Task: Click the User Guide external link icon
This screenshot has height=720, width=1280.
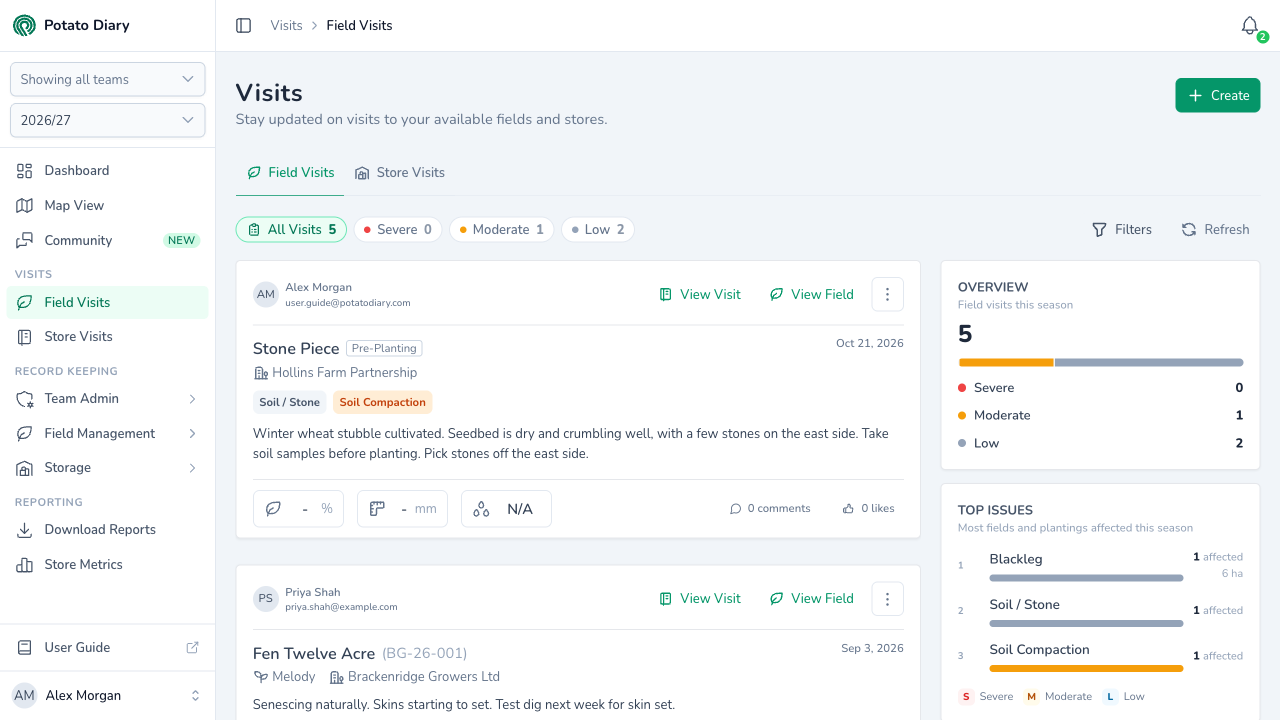Action: (x=193, y=647)
